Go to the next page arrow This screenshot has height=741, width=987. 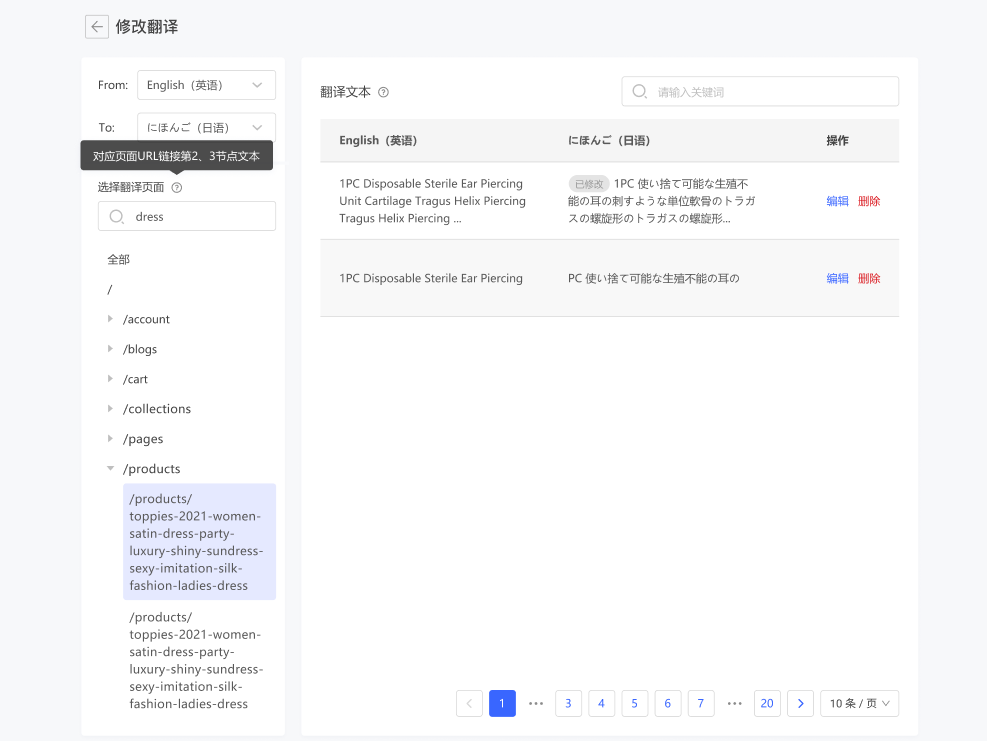[800, 703]
